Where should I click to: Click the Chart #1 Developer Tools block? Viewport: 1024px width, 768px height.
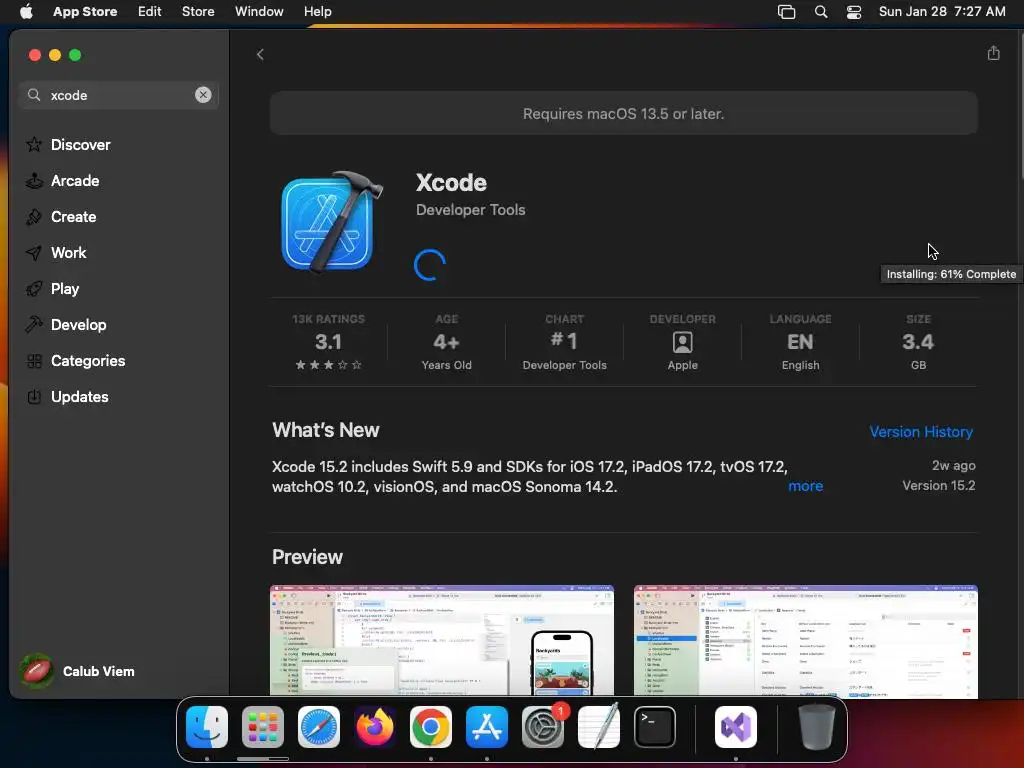pos(565,342)
